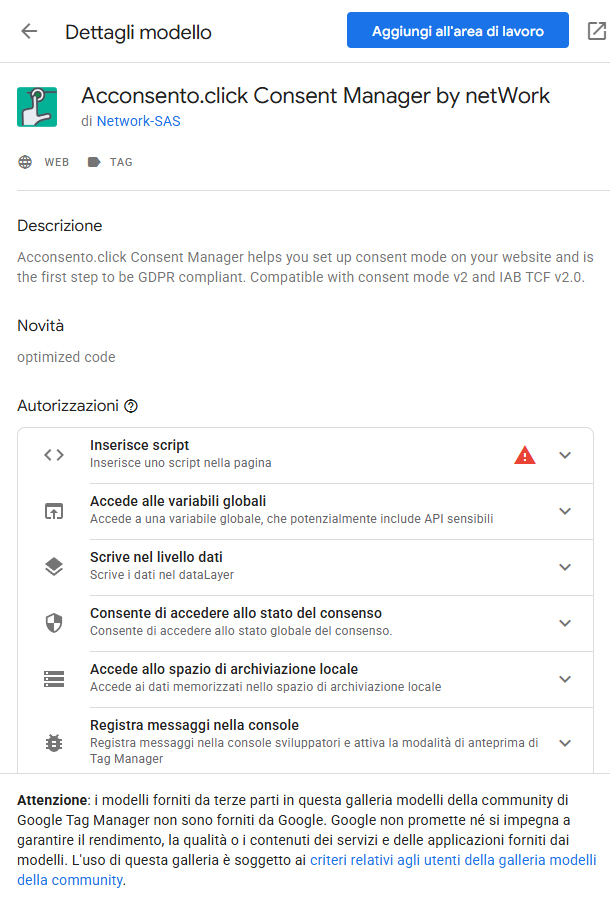Click the console logging bug icon

[x=54, y=743]
